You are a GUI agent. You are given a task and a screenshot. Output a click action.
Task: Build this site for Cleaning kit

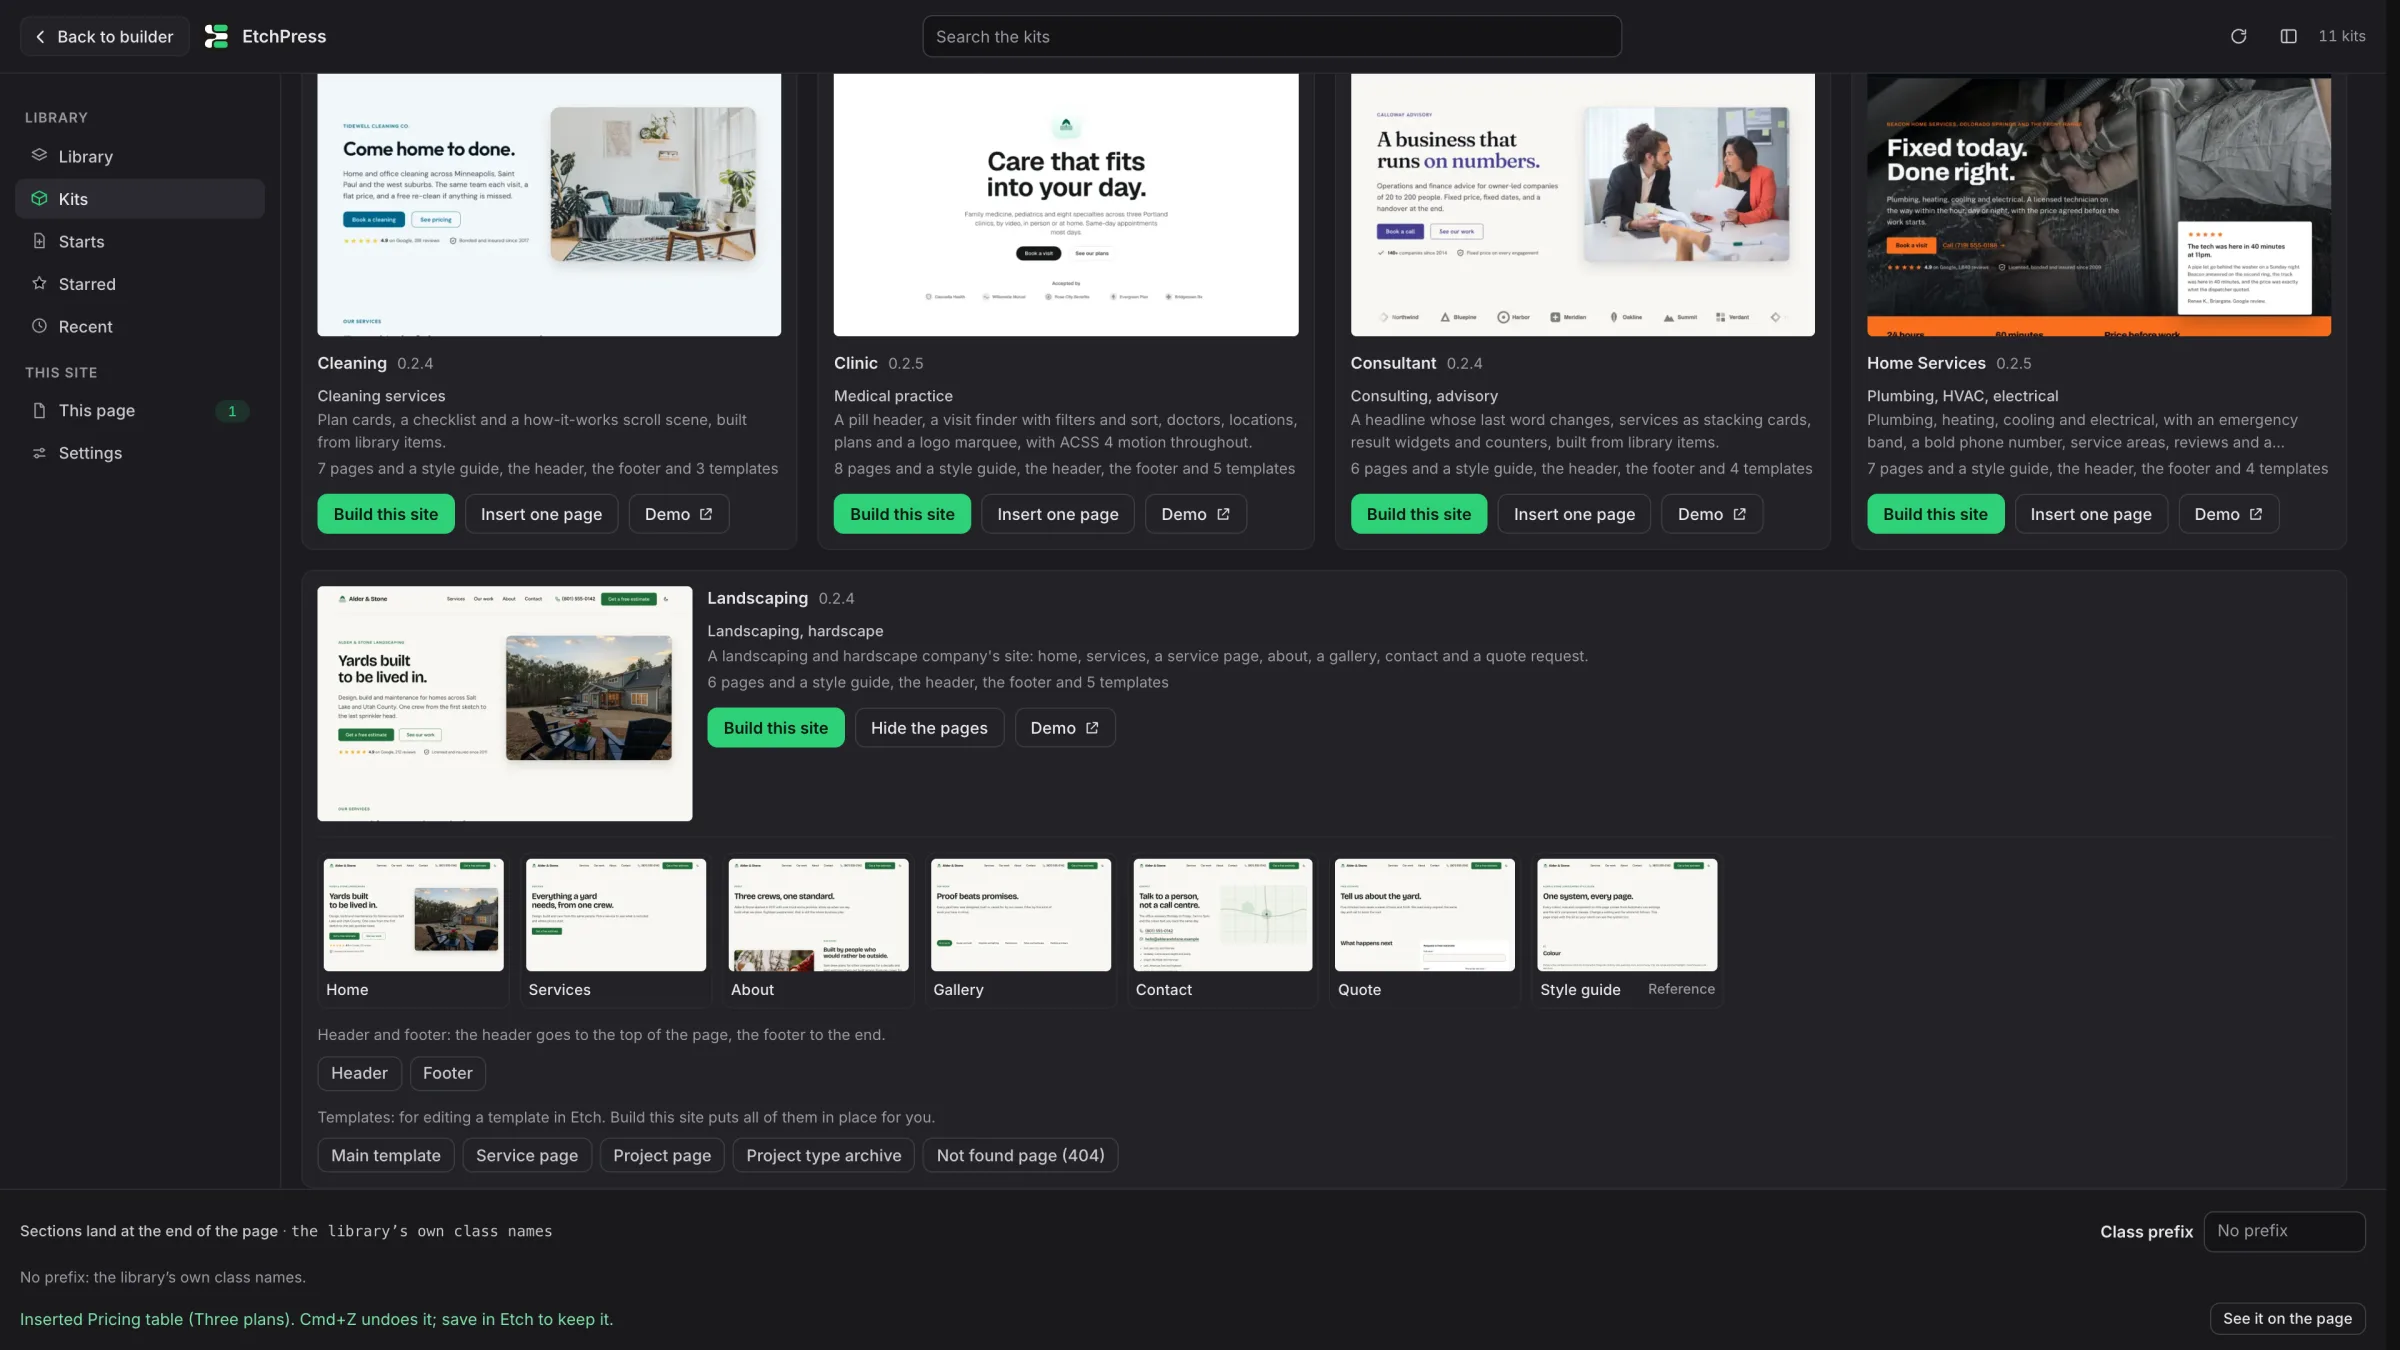386,514
